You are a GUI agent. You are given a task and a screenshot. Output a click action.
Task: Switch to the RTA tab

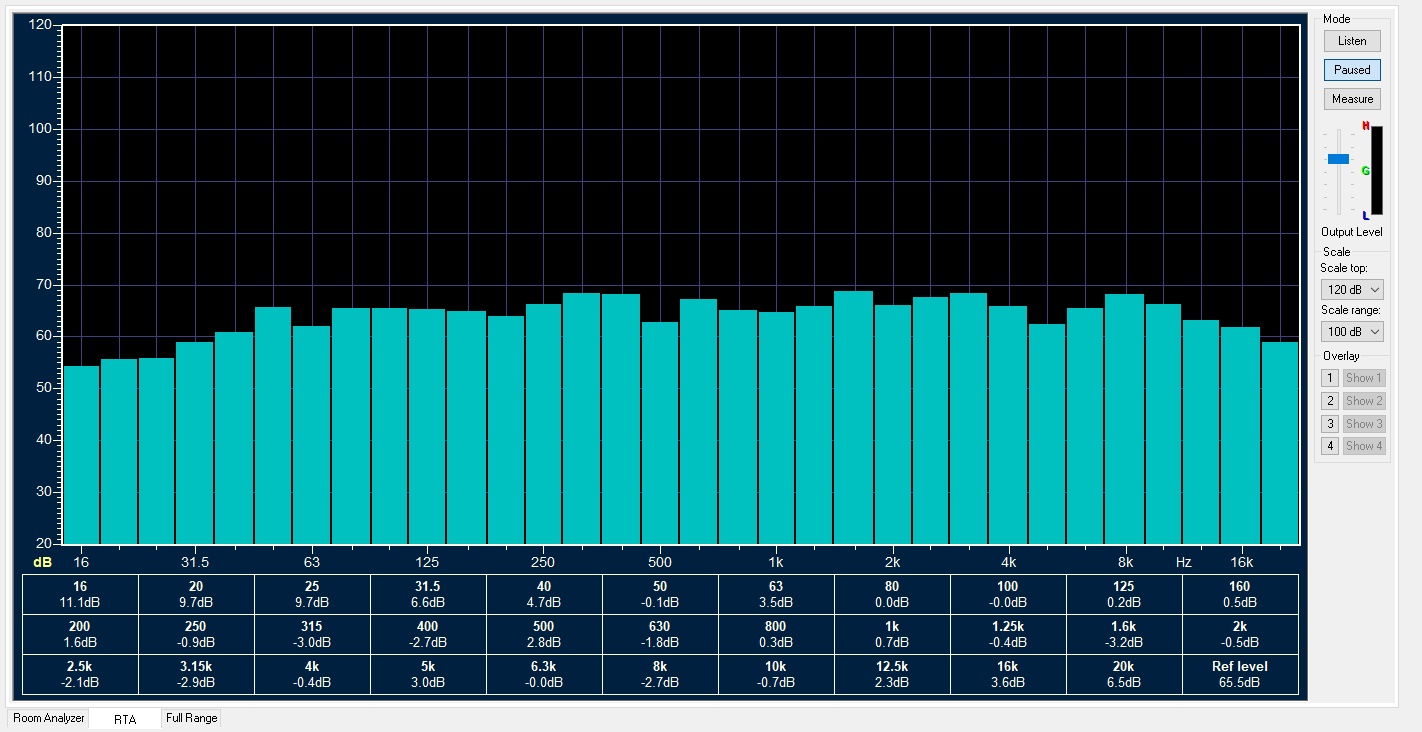(x=125, y=719)
